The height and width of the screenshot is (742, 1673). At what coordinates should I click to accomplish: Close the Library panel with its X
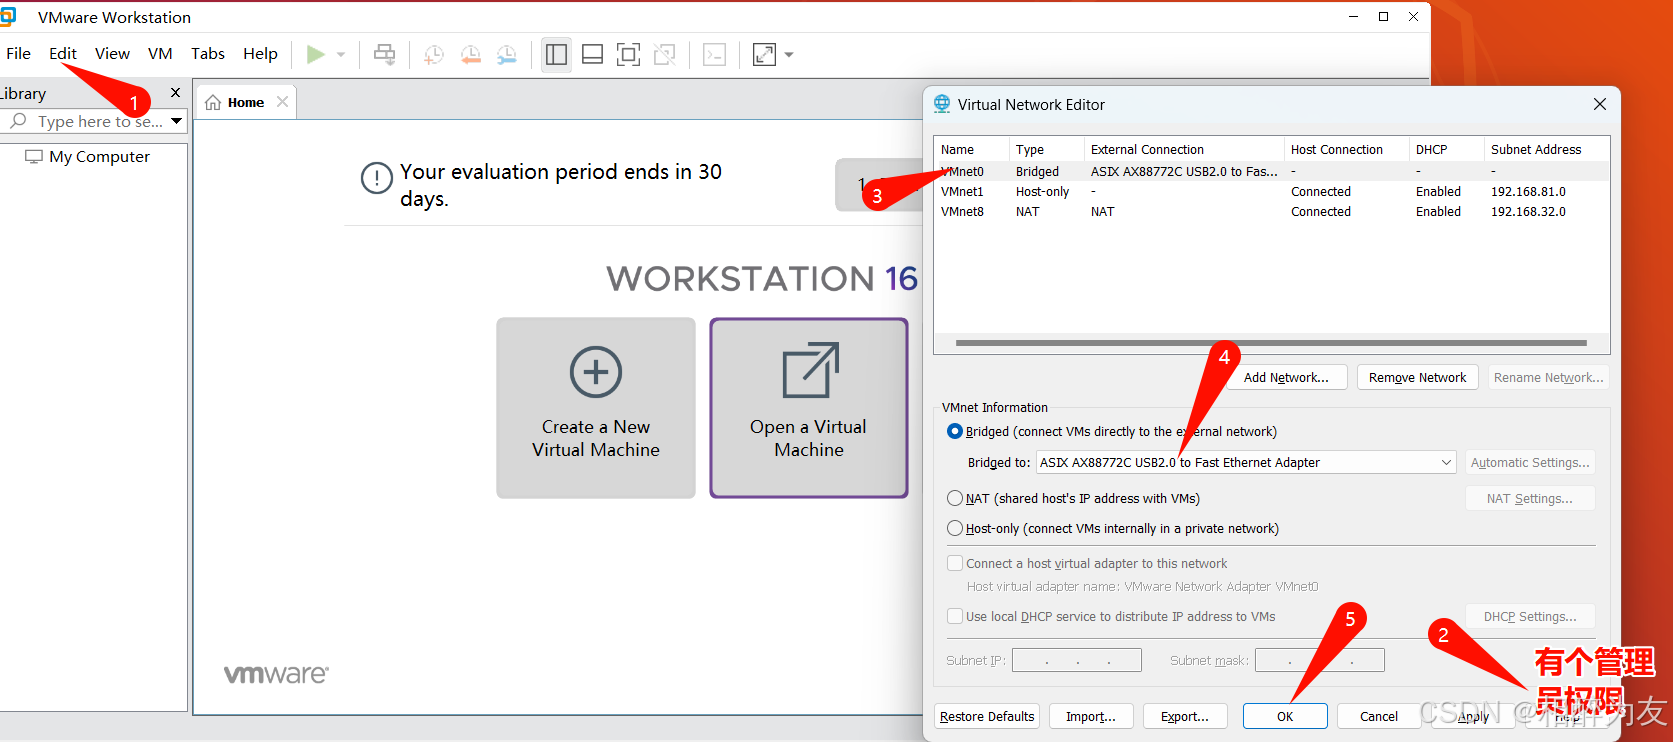(x=176, y=92)
